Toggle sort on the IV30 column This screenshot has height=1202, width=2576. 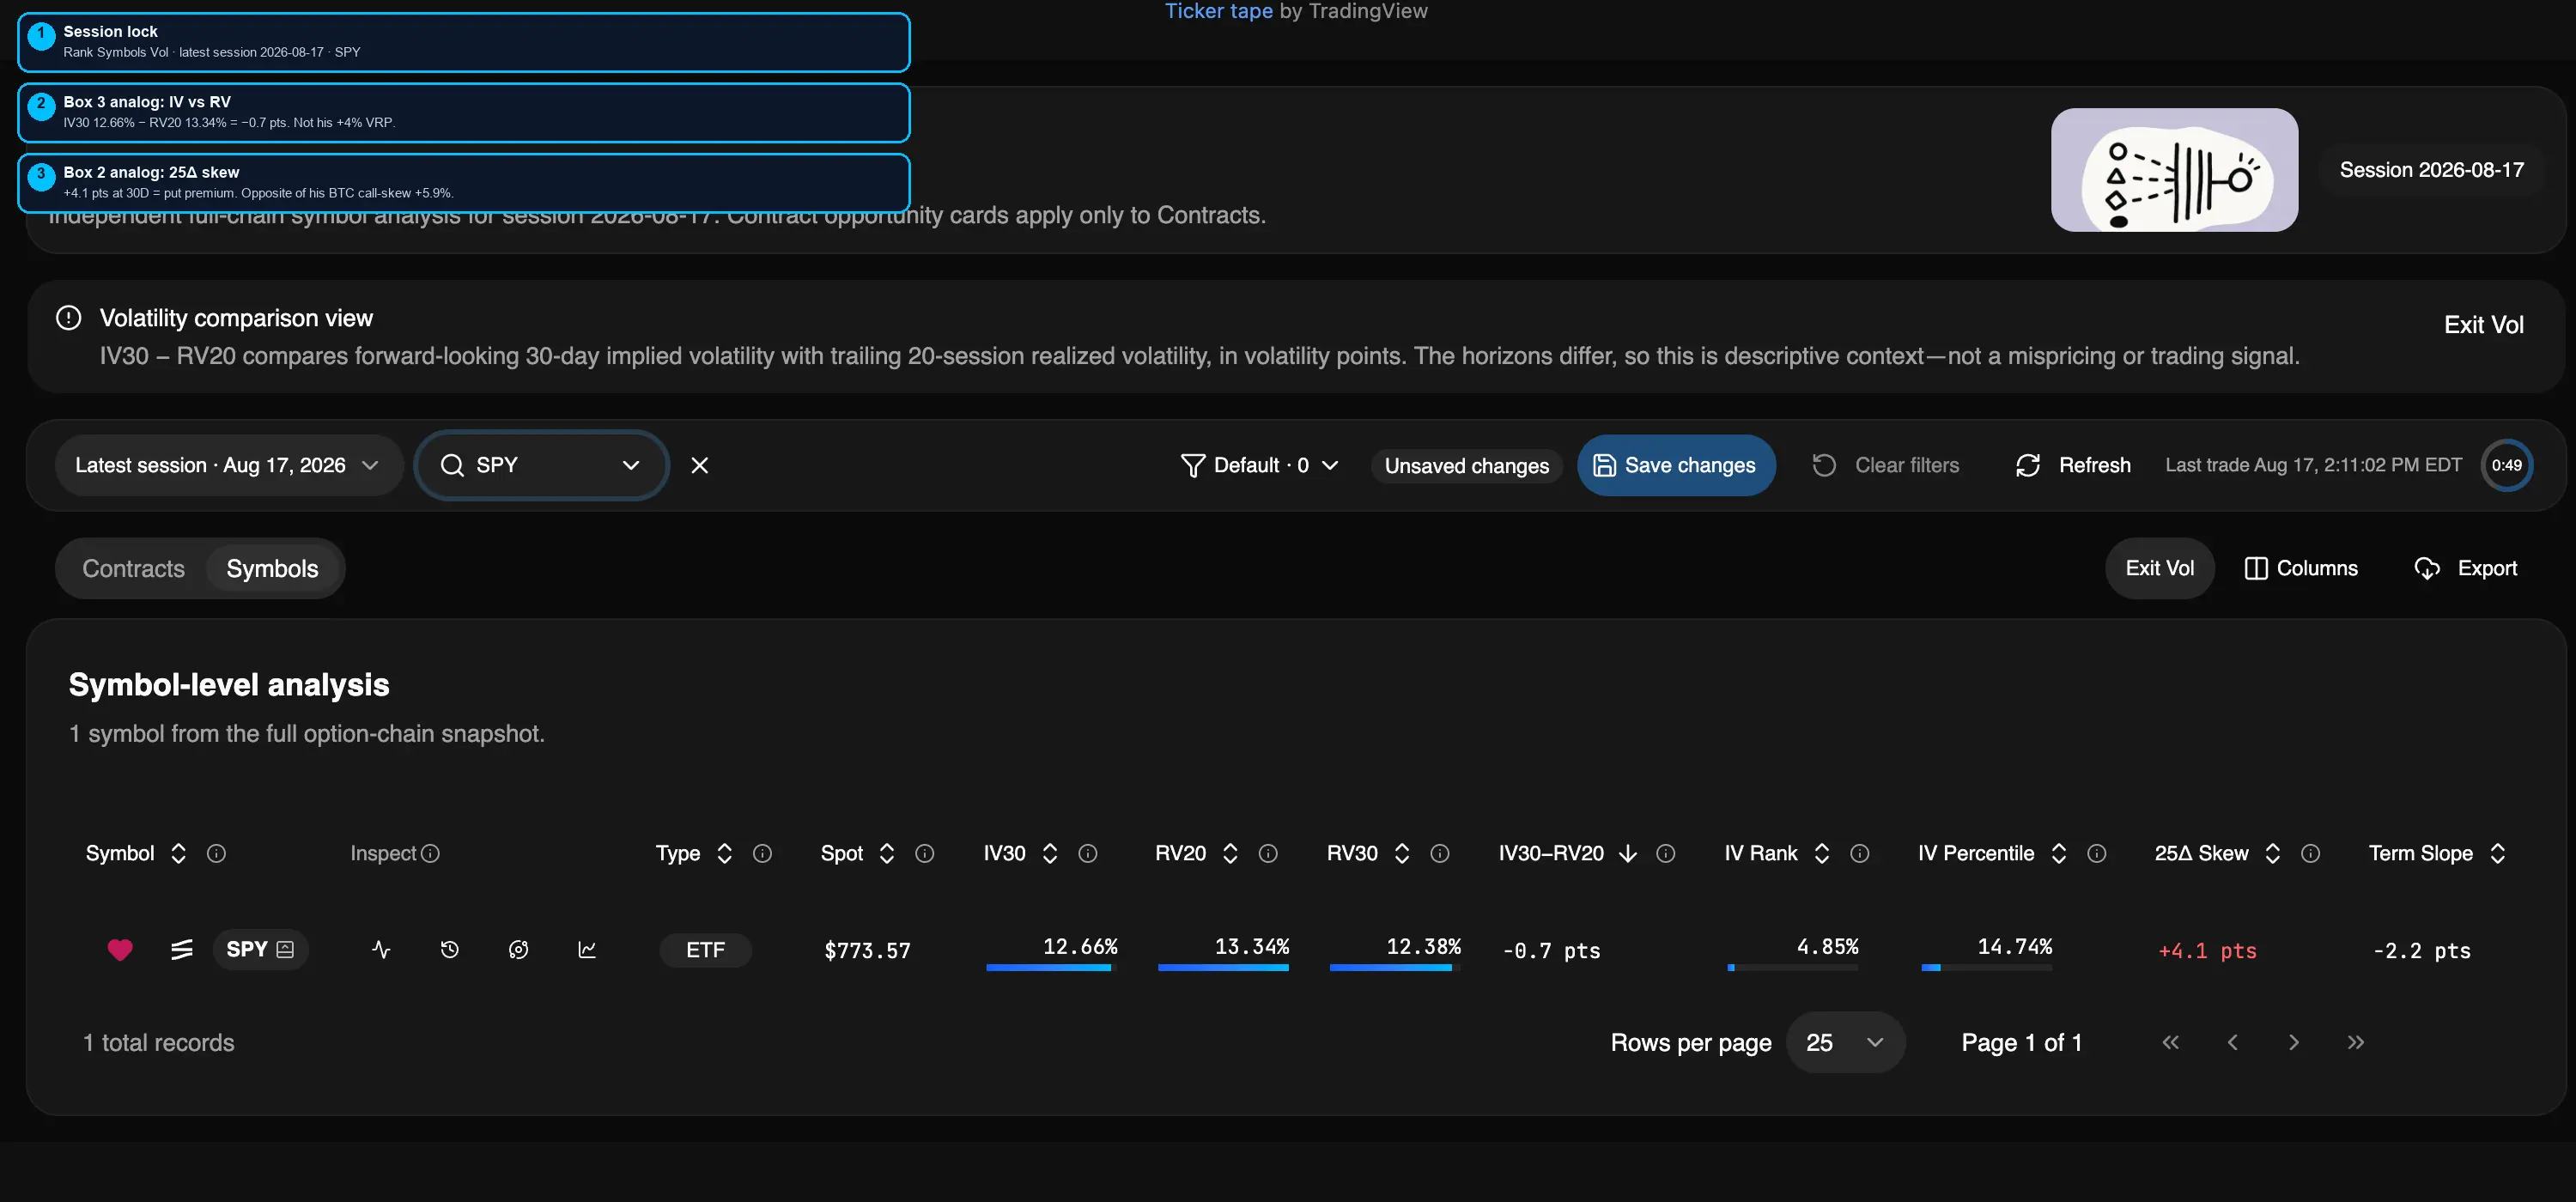pyautogui.click(x=1050, y=853)
